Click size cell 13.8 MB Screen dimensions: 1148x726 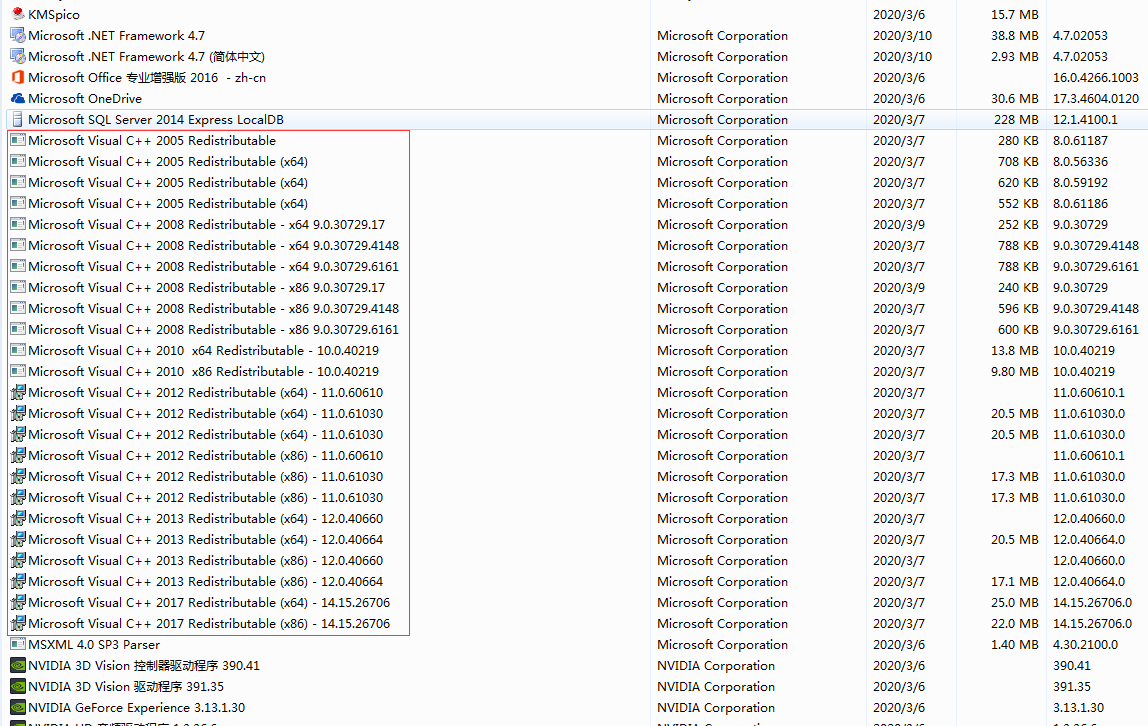[x=1014, y=350]
